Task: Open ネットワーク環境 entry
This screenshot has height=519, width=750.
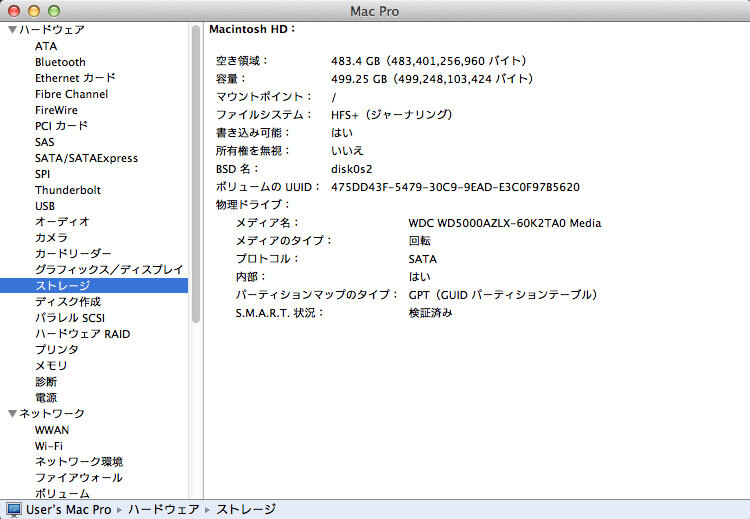Action: 79,462
